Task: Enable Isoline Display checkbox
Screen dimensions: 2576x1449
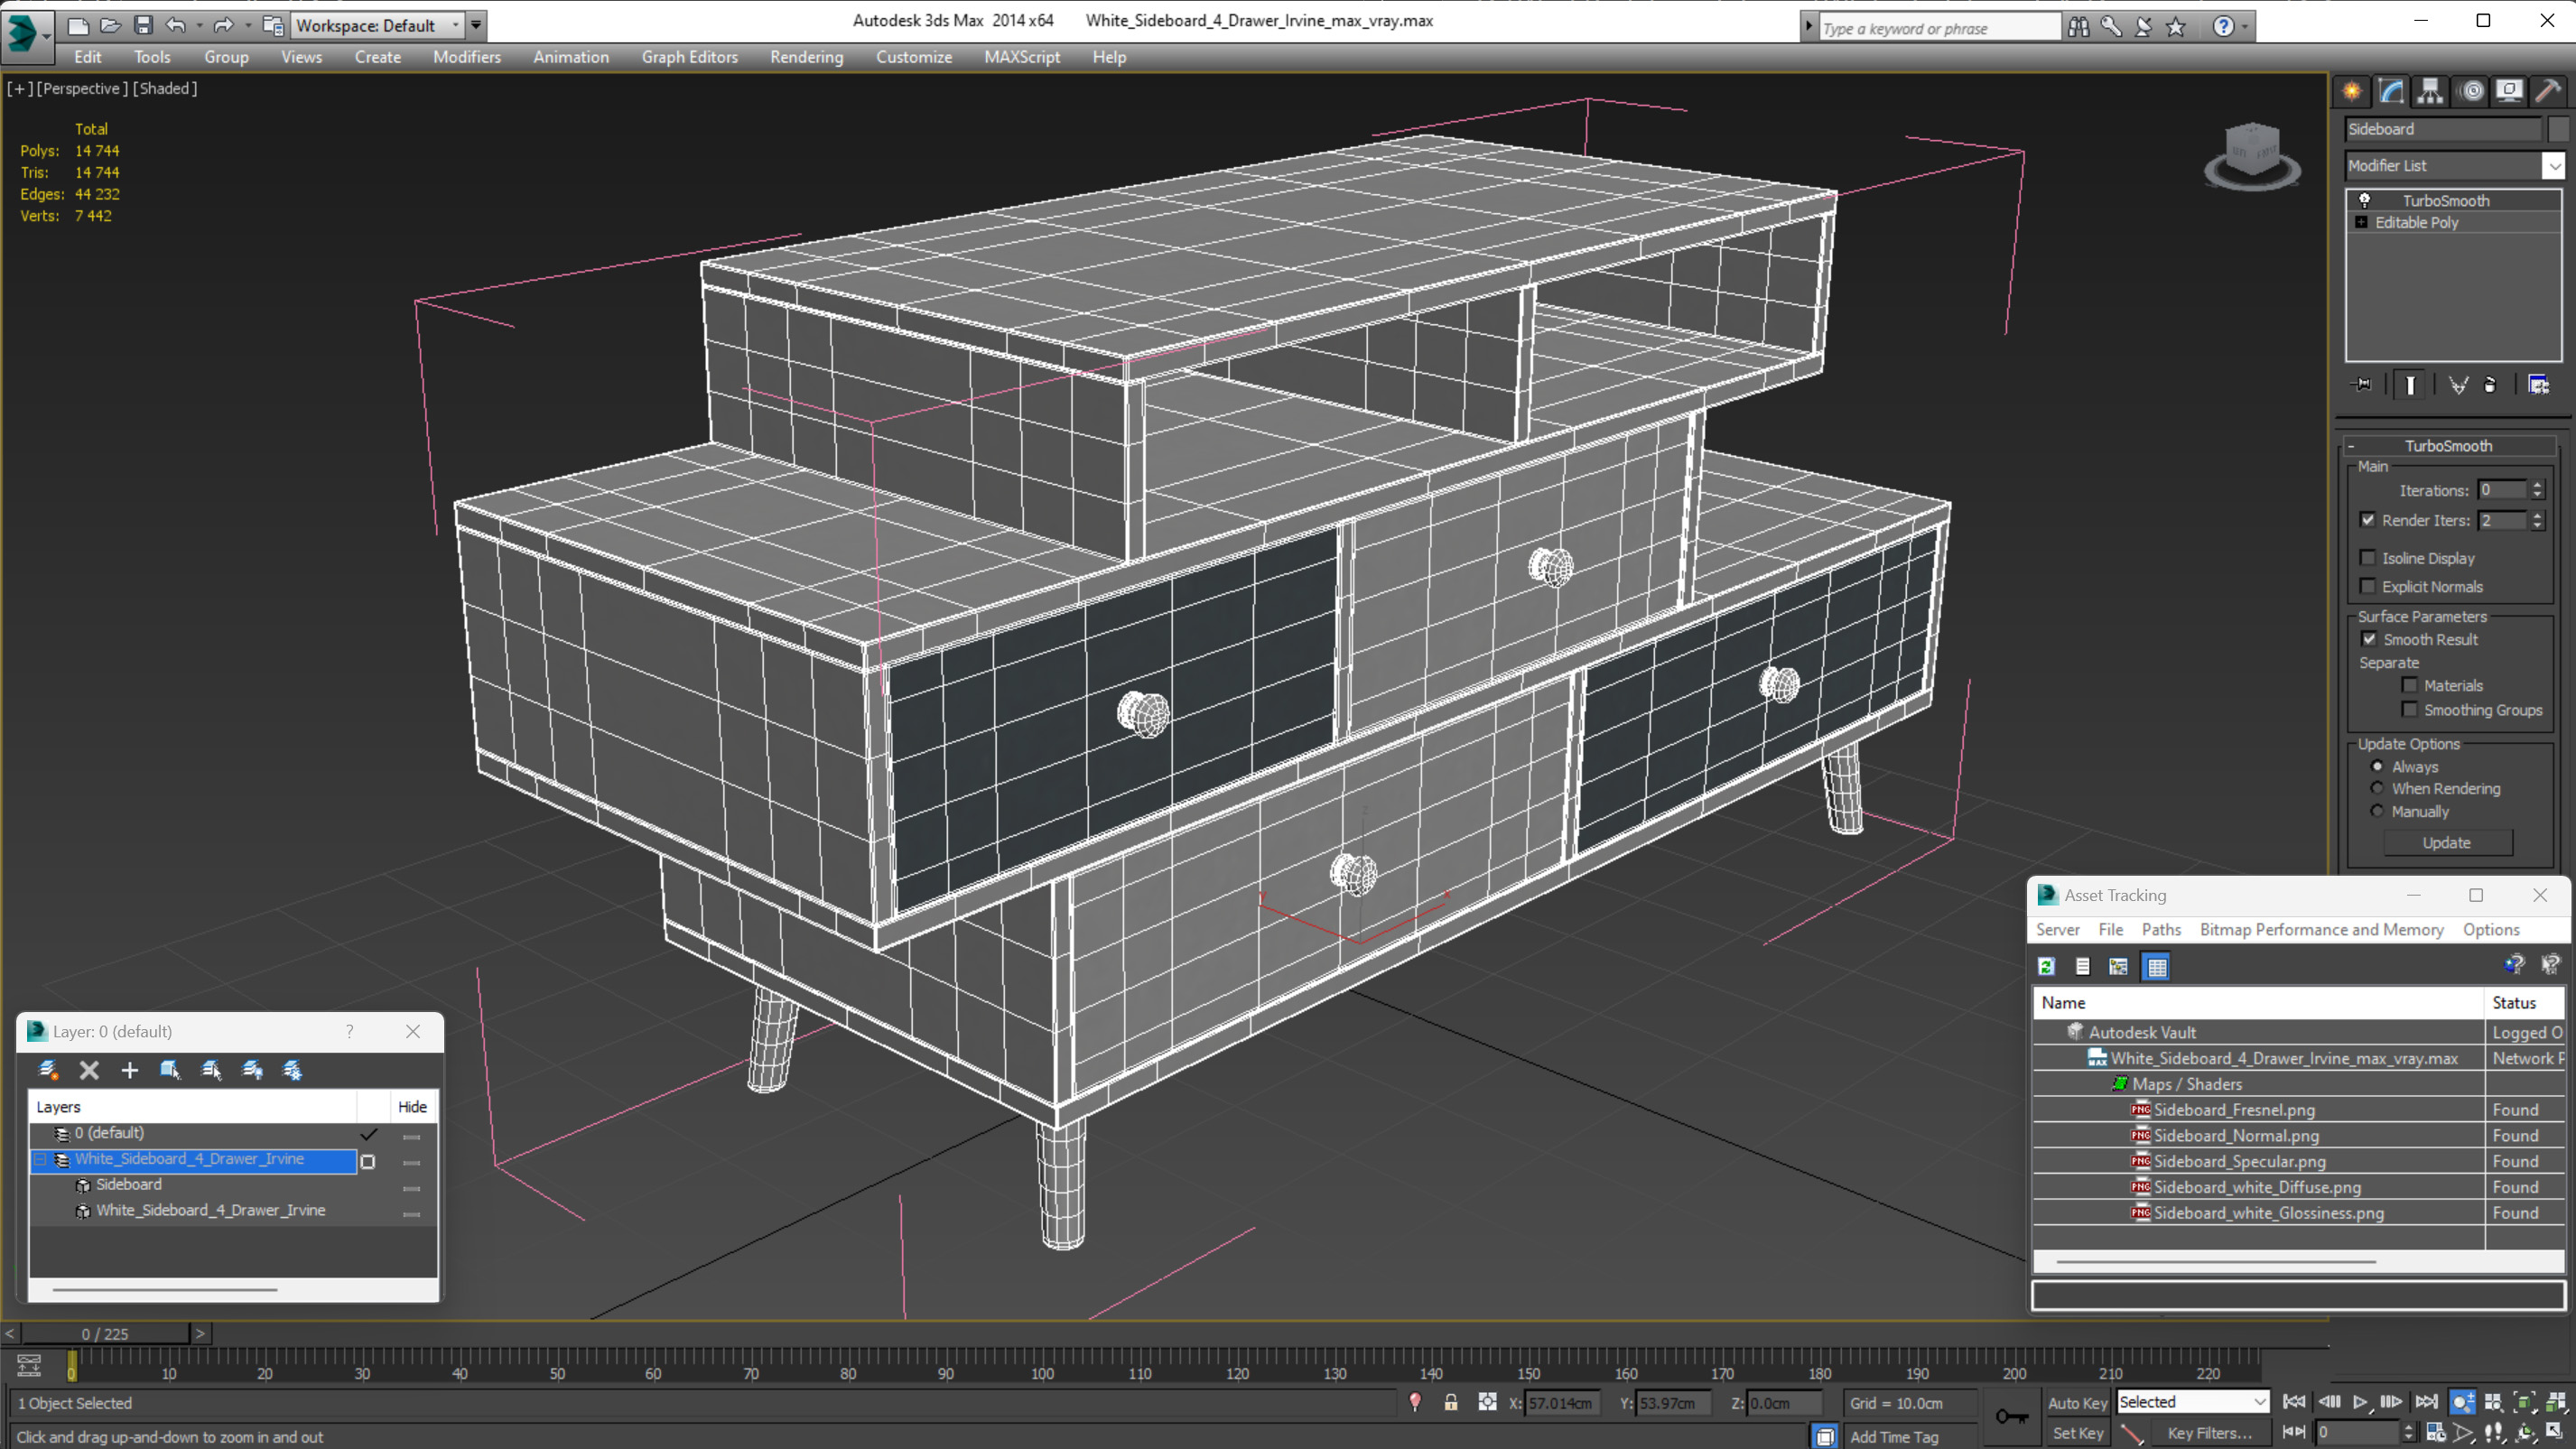Action: (x=2367, y=558)
